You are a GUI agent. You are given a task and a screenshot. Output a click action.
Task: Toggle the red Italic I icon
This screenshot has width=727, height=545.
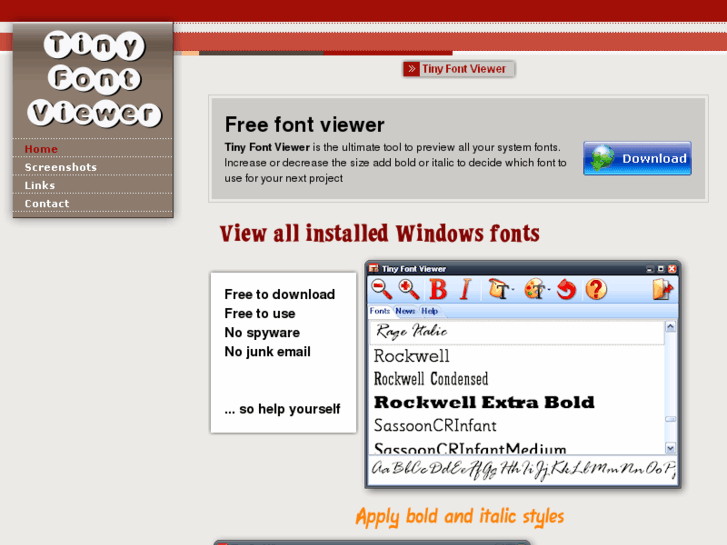click(x=466, y=289)
